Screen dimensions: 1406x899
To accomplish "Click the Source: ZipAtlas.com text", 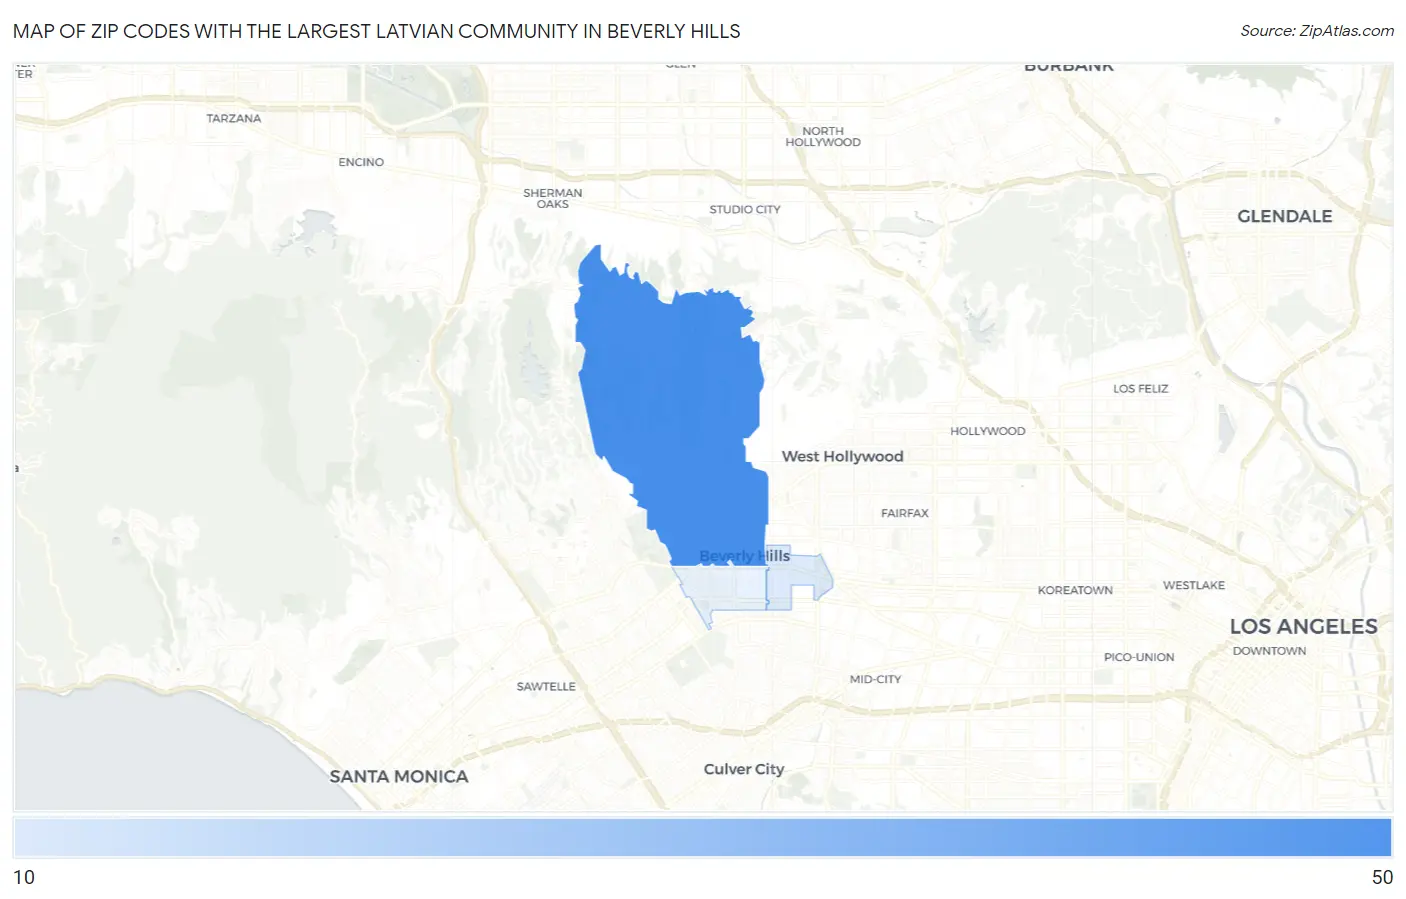I will click(1317, 31).
